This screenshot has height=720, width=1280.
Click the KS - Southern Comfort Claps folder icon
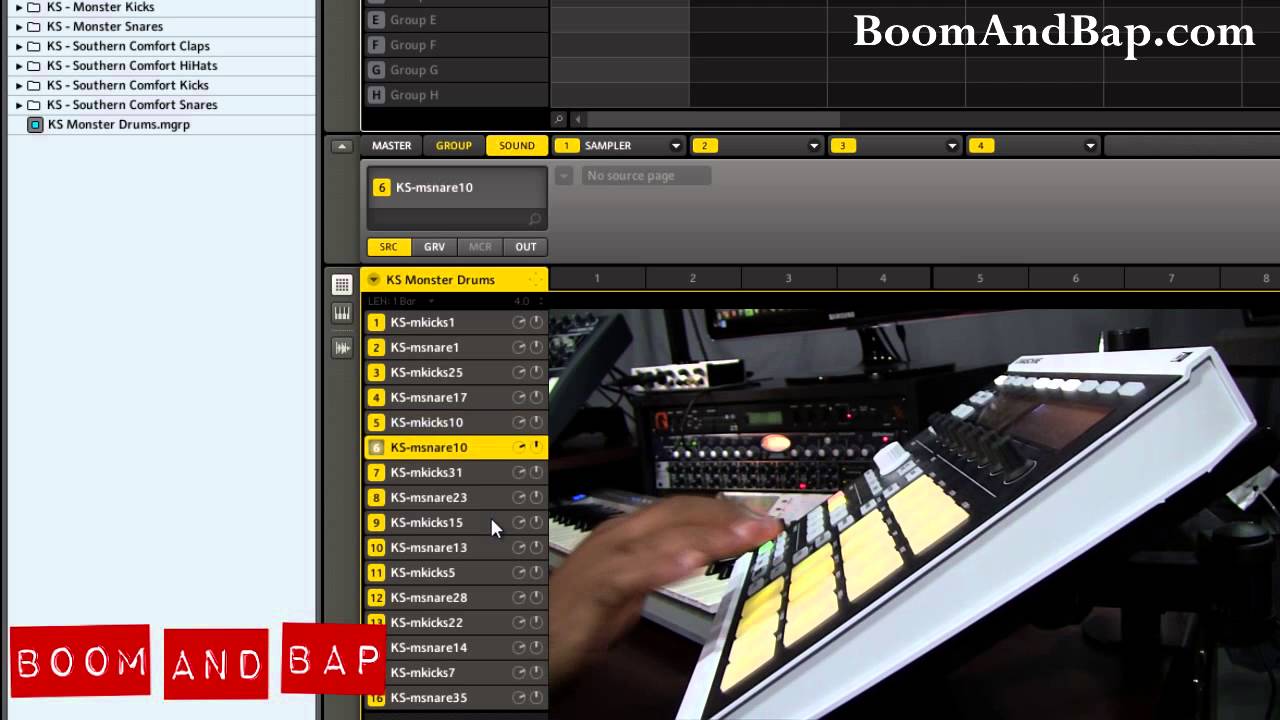(34, 46)
